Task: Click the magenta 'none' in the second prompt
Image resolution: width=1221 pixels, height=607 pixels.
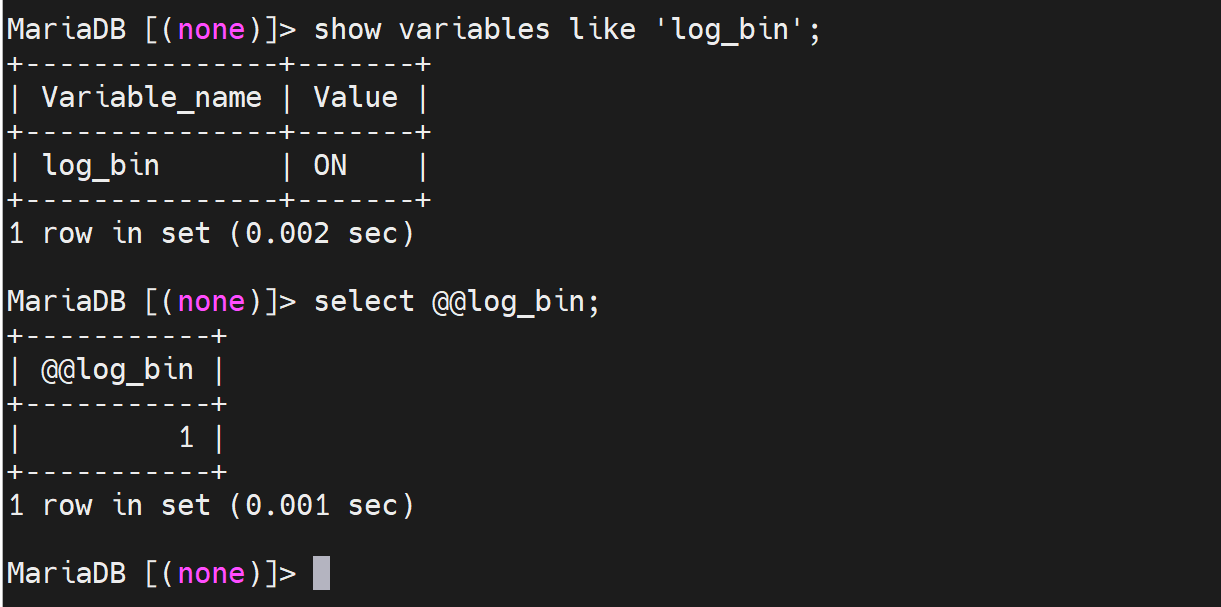Action: coord(211,301)
